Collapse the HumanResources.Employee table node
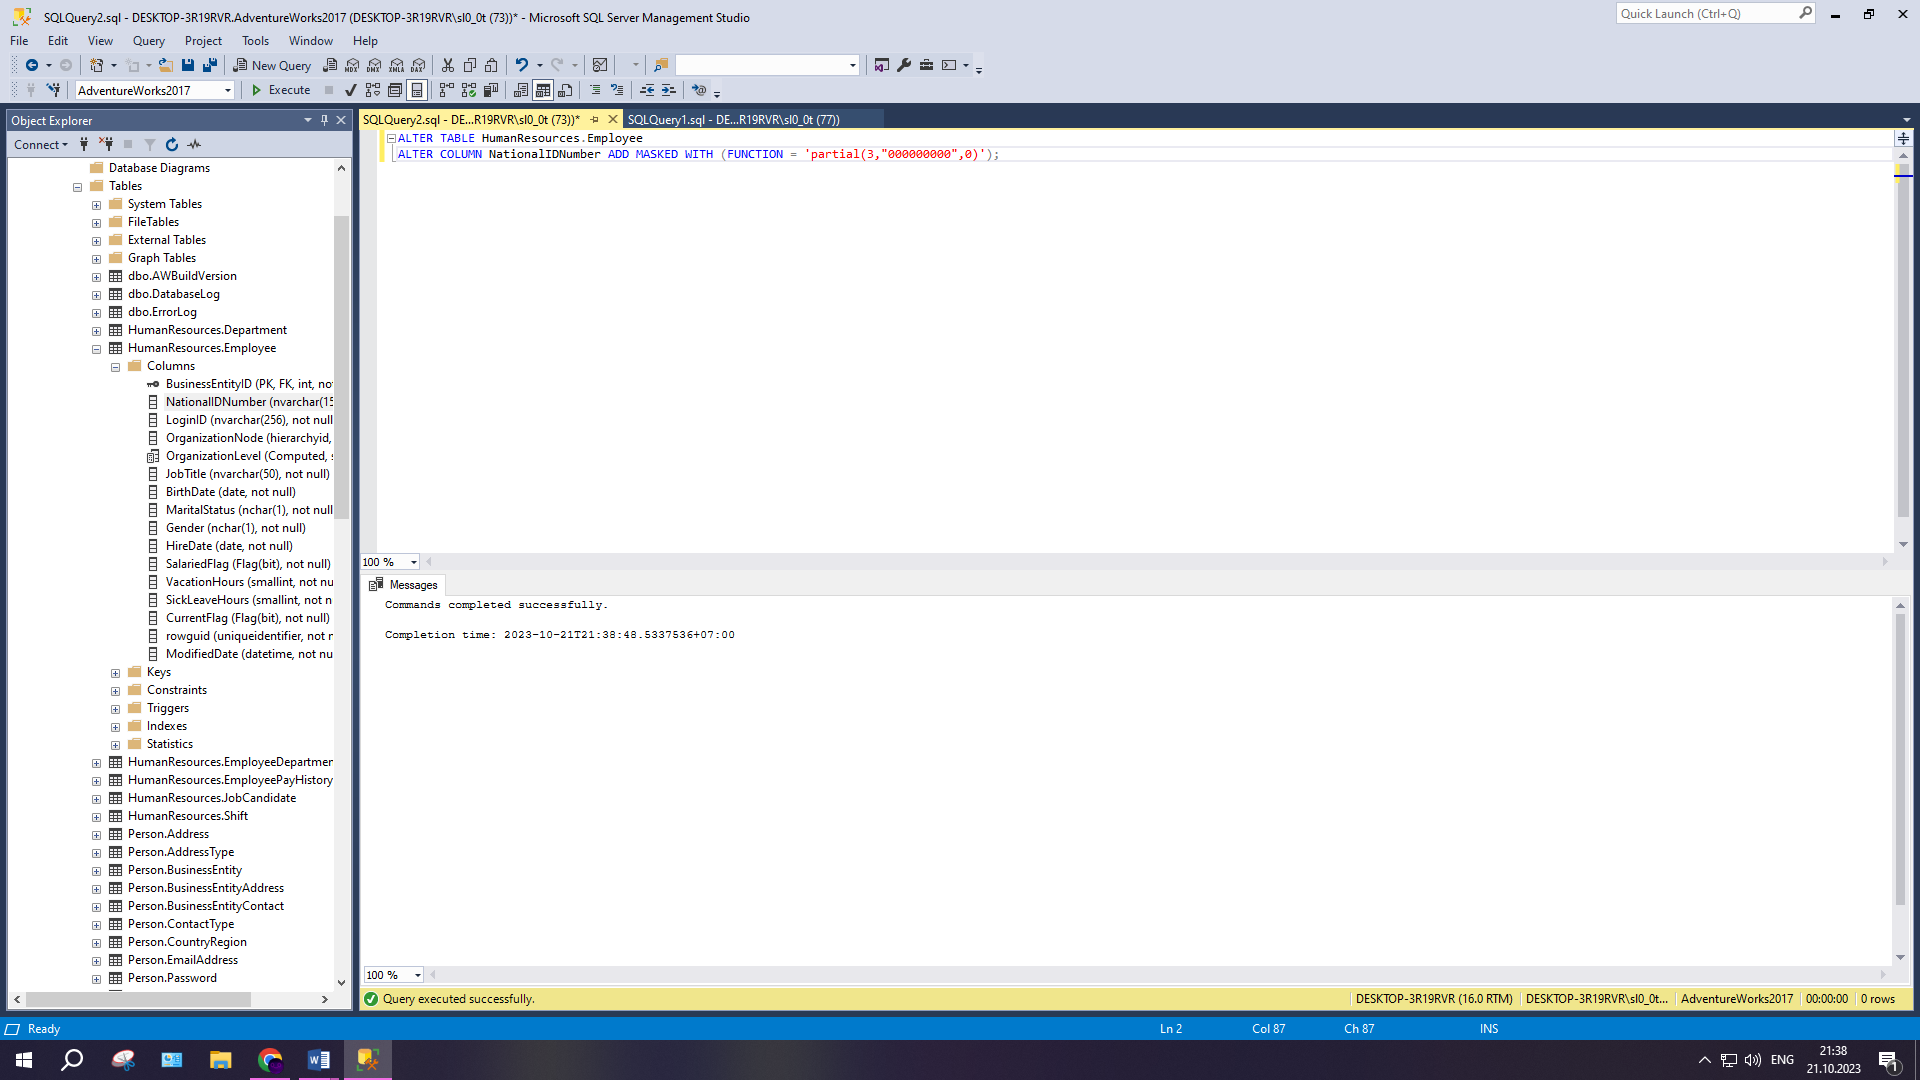Screen dimensions: 1920x1080 coord(97,349)
